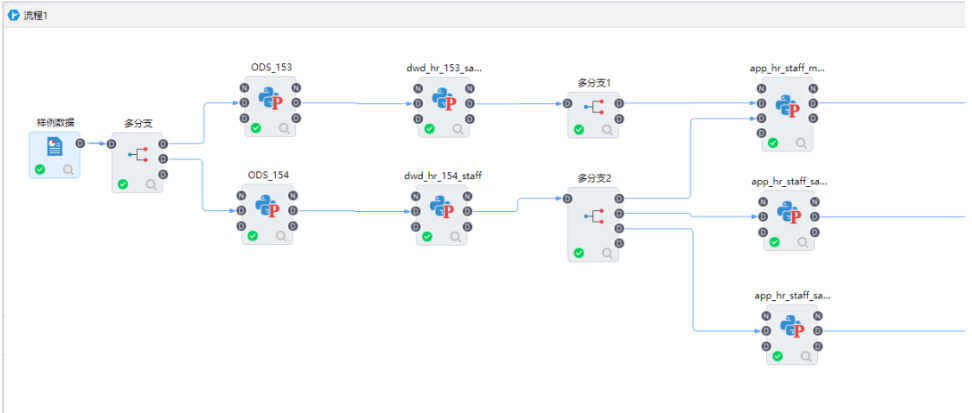The width and height of the screenshot is (972, 413).
Task: Click green status check on ODS_154 node
Action: [x=254, y=236]
